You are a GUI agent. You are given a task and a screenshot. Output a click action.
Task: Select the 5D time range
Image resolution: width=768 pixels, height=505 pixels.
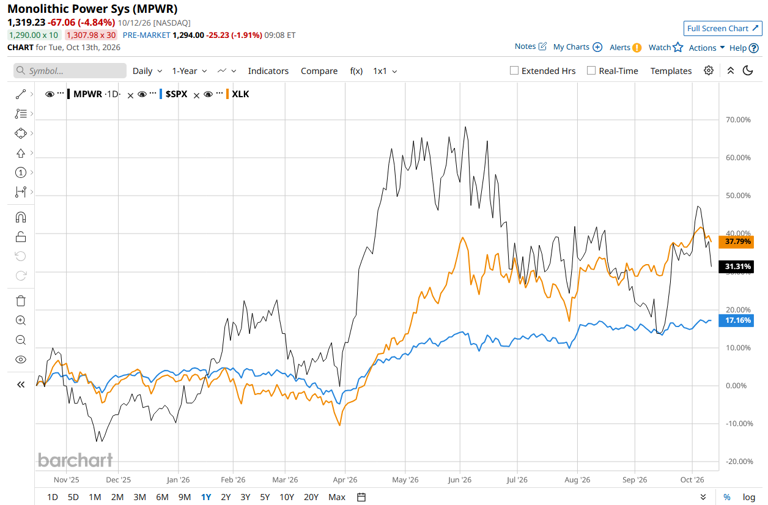click(73, 497)
